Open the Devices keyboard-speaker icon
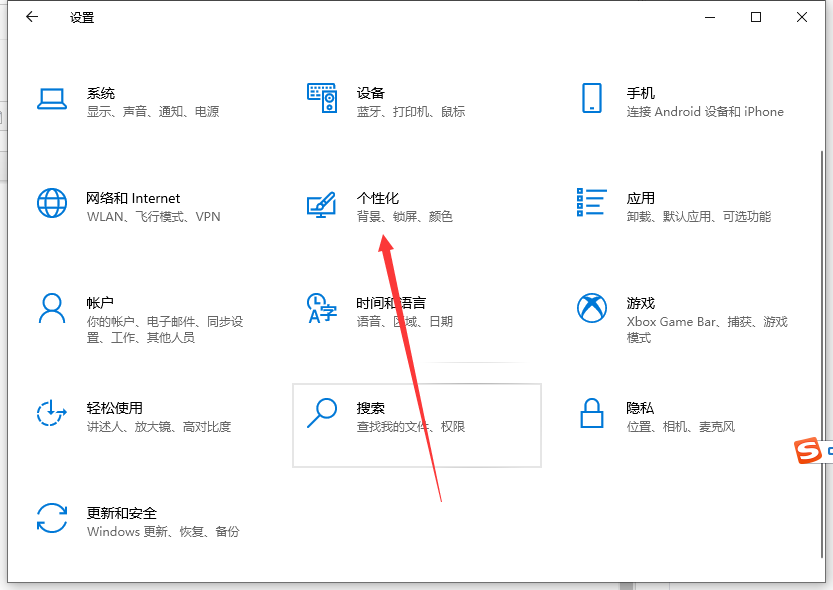833x590 pixels. point(321,98)
